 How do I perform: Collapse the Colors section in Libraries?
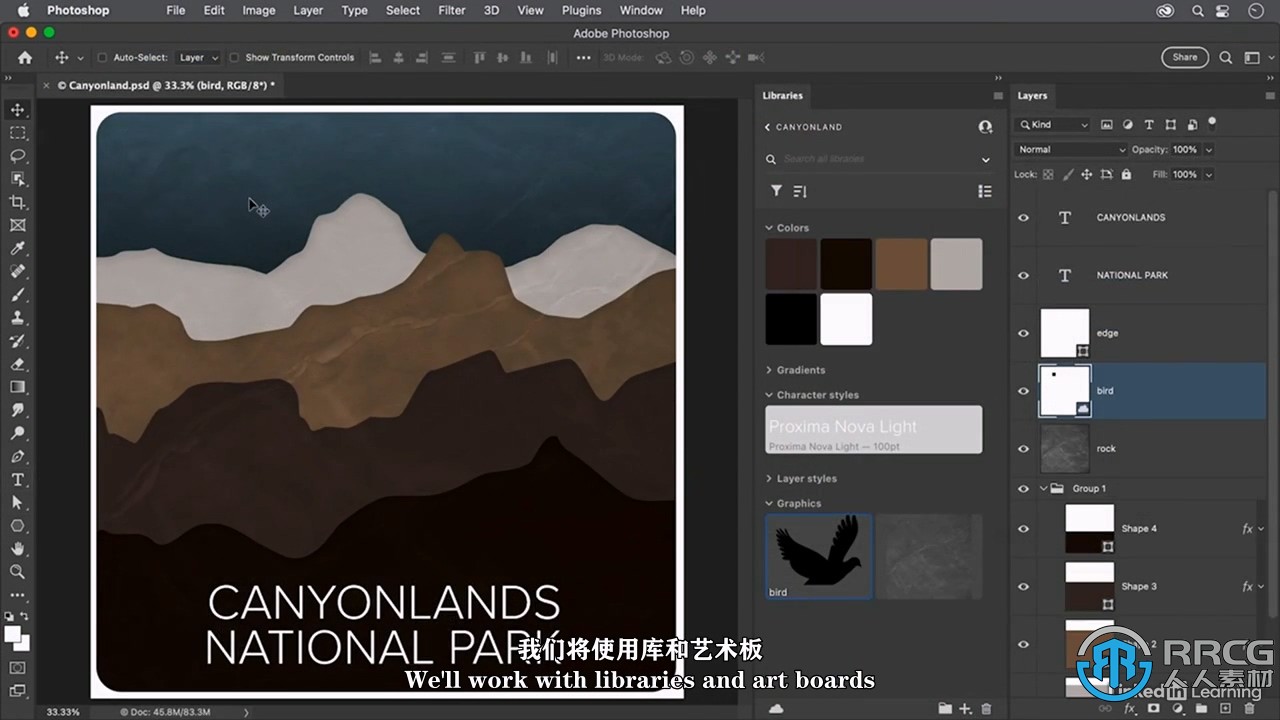click(769, 228)
